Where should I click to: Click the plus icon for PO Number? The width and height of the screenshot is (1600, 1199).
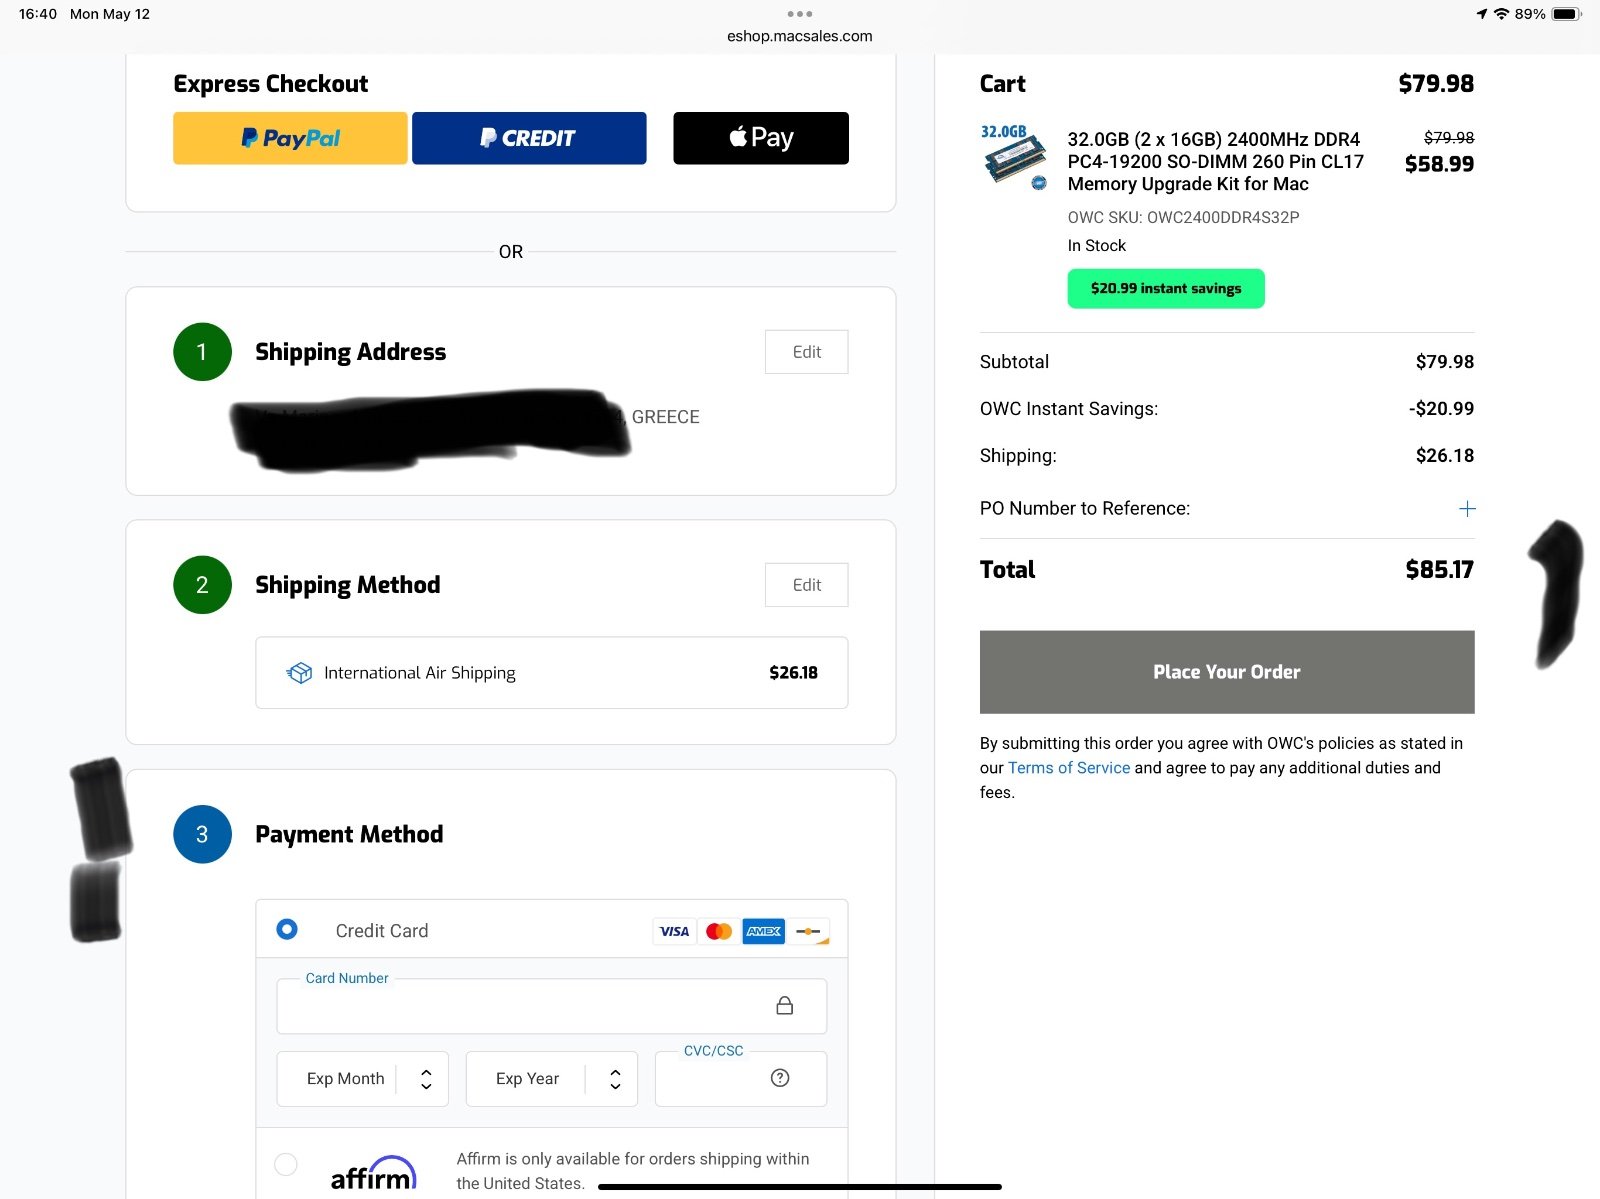(x=1467, y=509)
